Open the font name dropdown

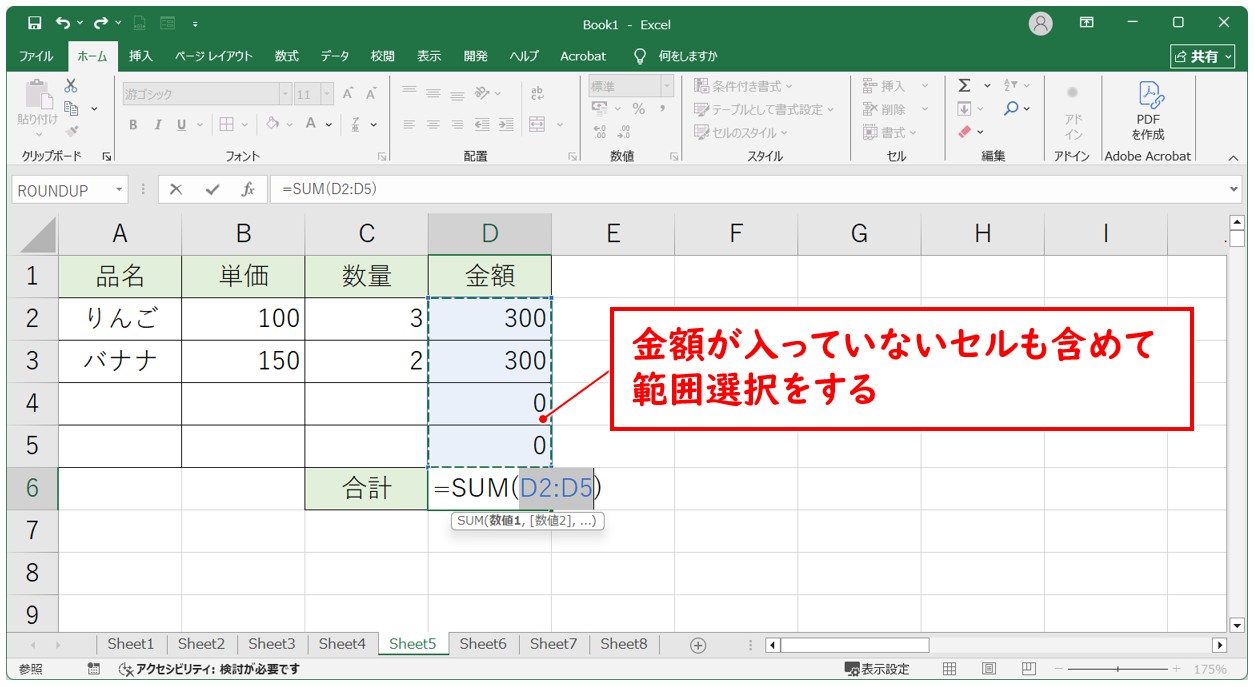tap(286, 94)
